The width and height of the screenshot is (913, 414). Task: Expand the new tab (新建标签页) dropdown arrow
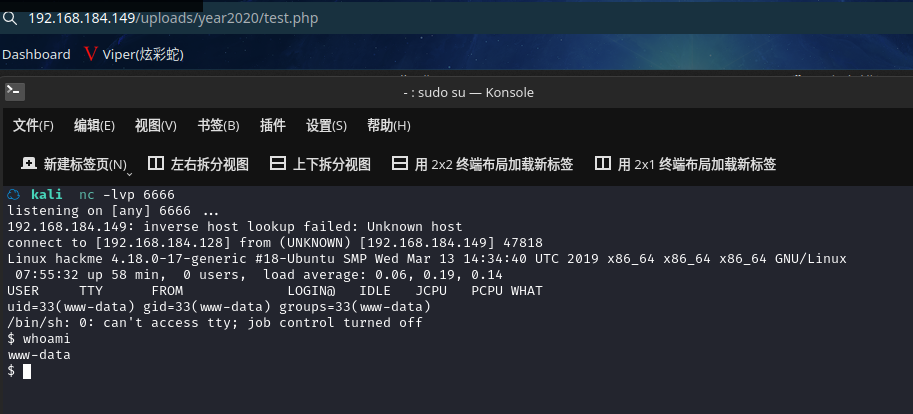click(x=129, y=172)
